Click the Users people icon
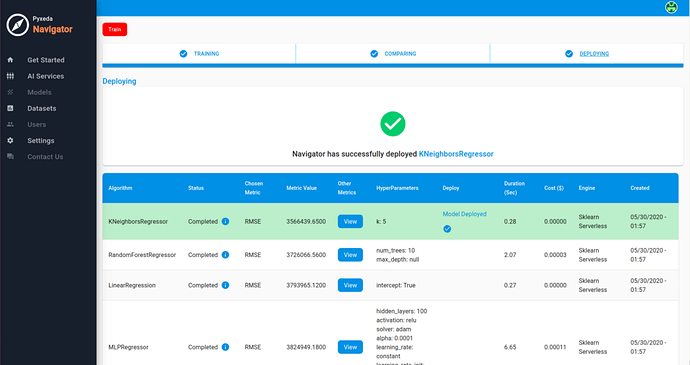Screen dimensions: 690x365 [10, 125]
